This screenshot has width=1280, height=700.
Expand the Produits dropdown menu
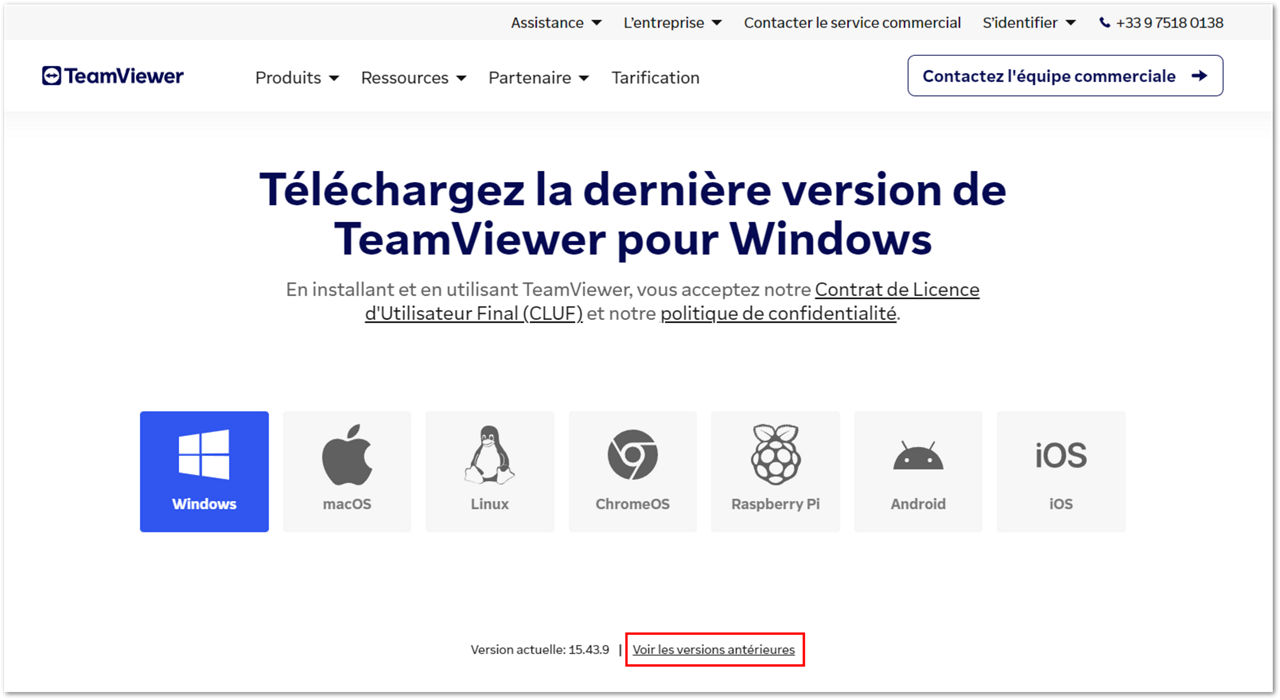click(297, 77)
